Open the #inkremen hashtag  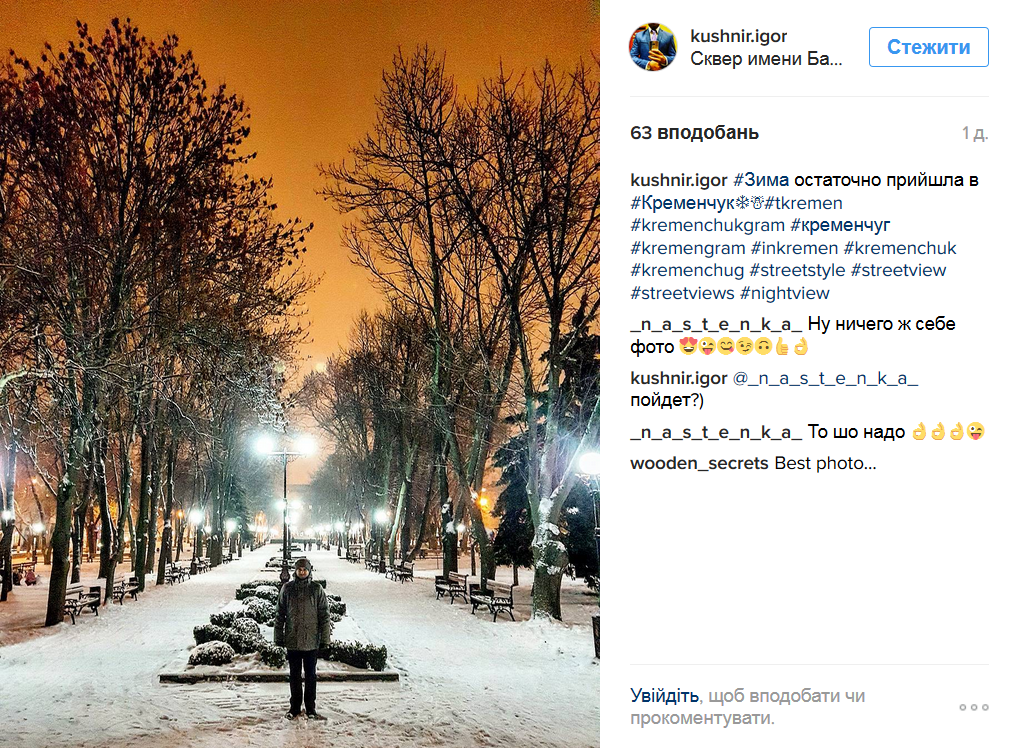(794, 248)
